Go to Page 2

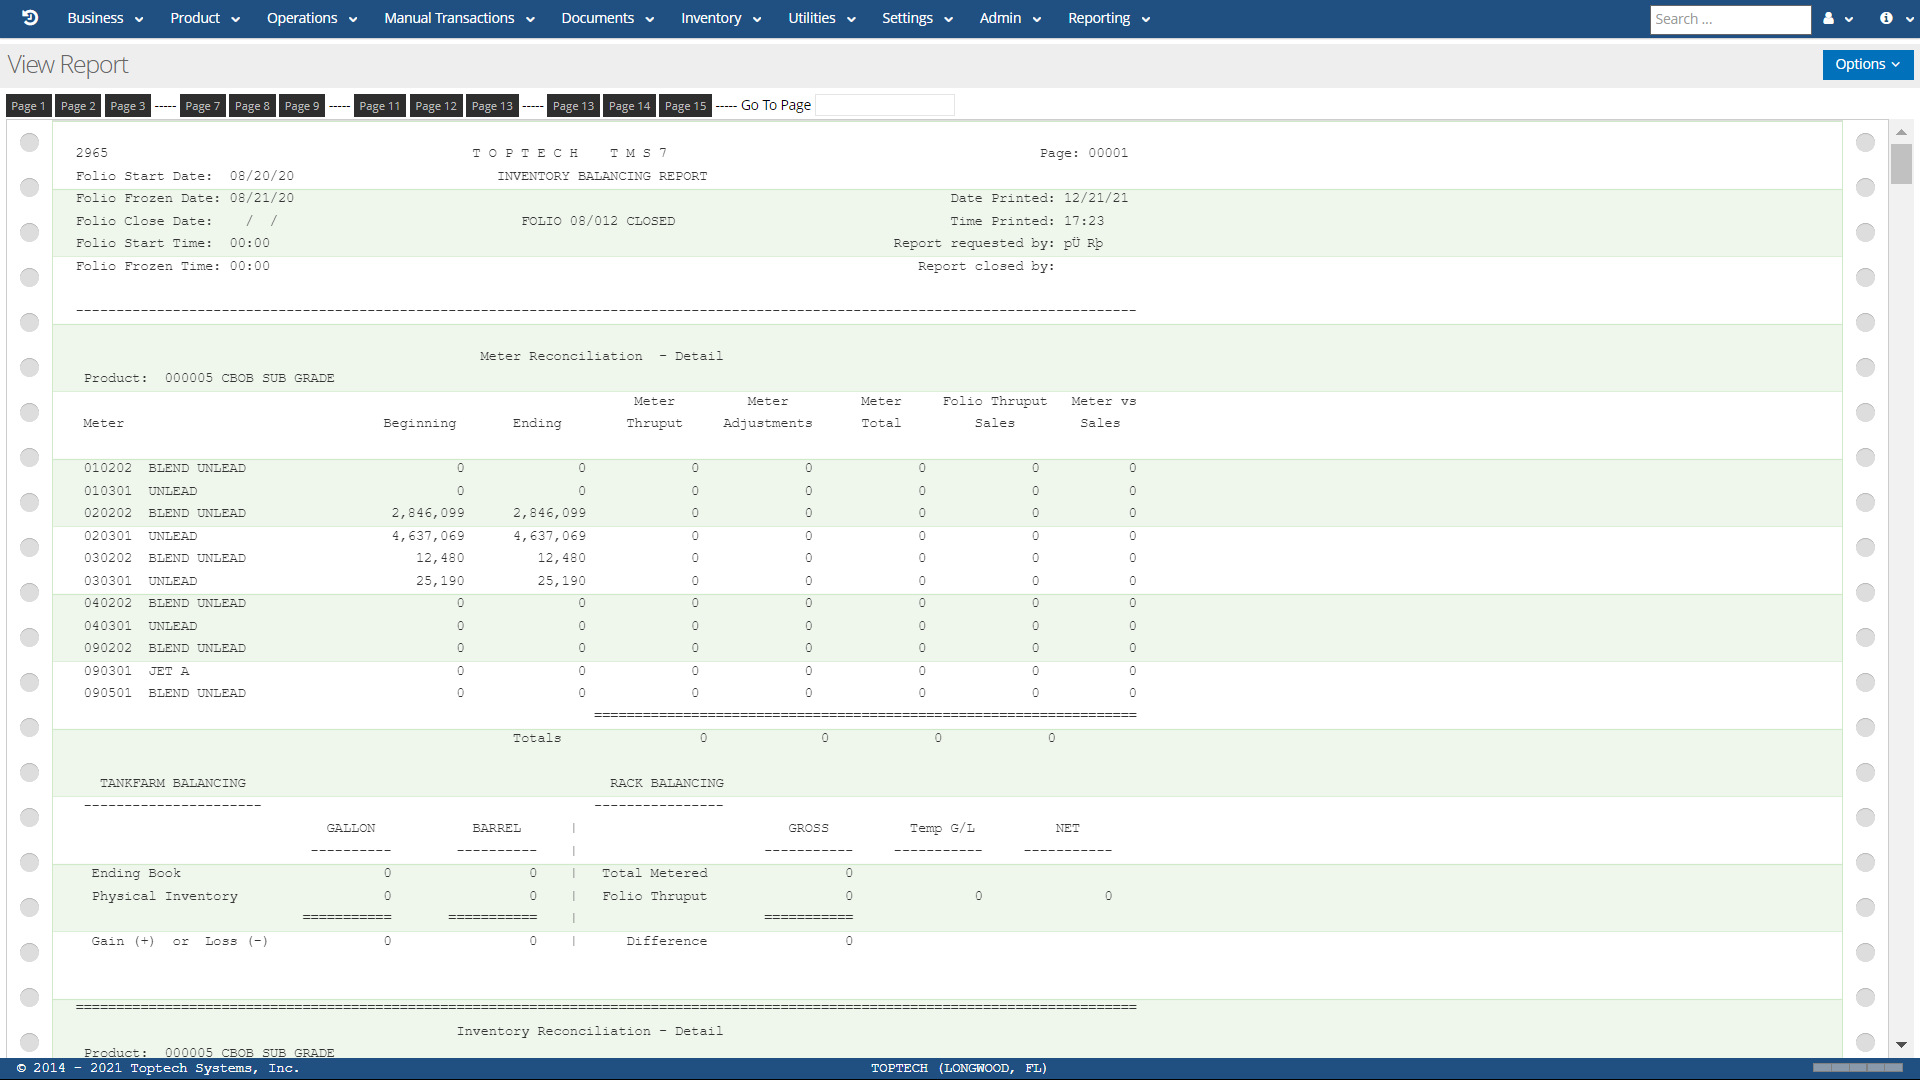(x=78, y=106)
